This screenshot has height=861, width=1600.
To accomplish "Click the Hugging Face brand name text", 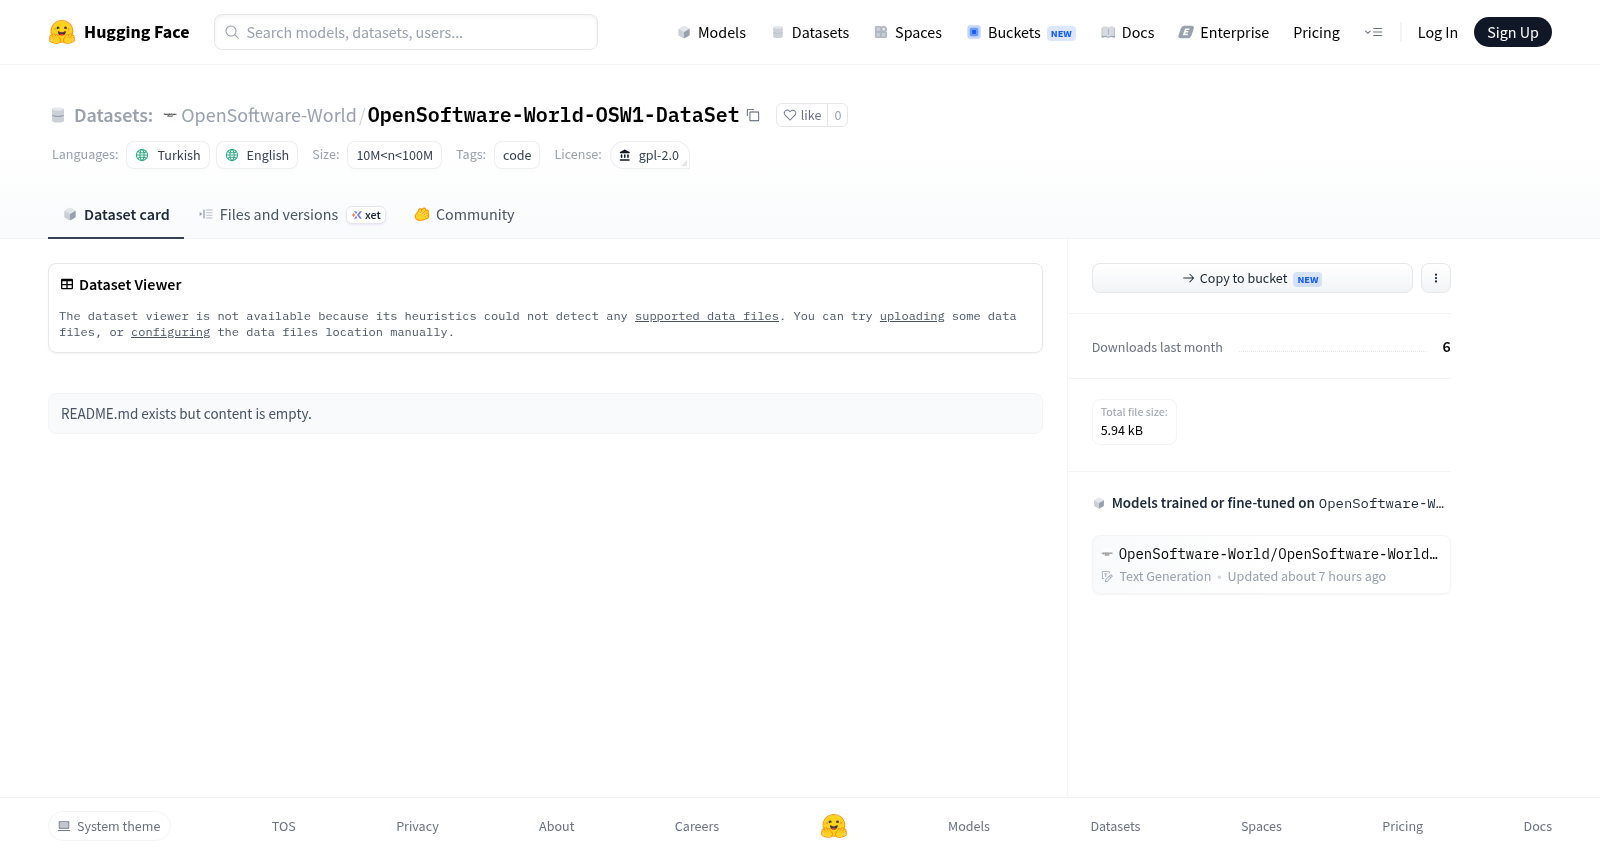I will coord(137,32).
